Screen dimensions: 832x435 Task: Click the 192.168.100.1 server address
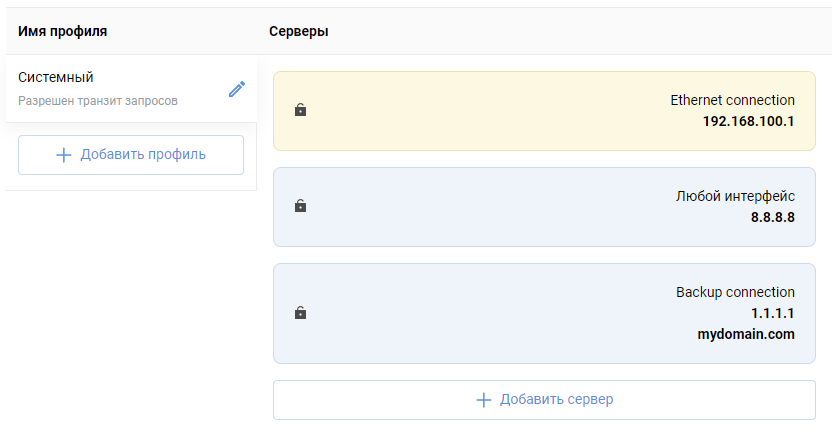click(748, 121)
